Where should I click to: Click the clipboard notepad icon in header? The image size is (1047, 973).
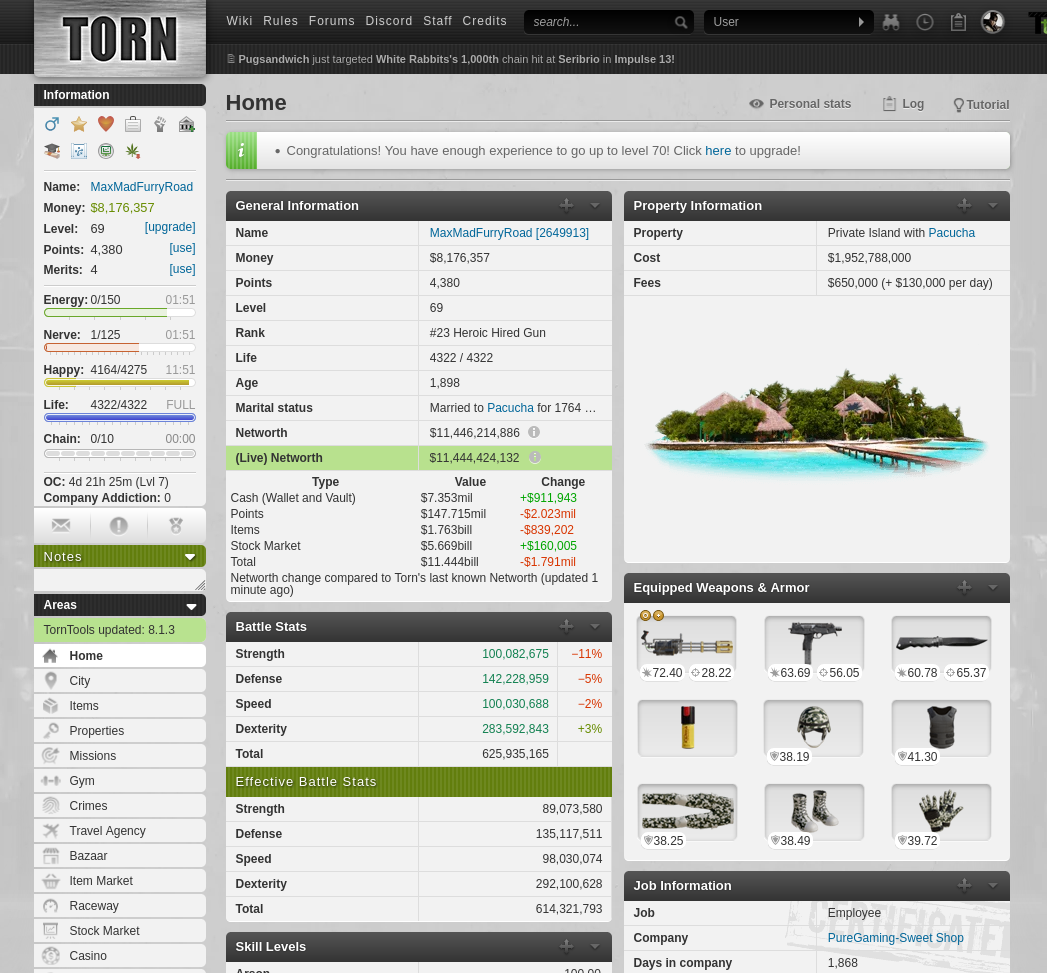coord(958,22)
